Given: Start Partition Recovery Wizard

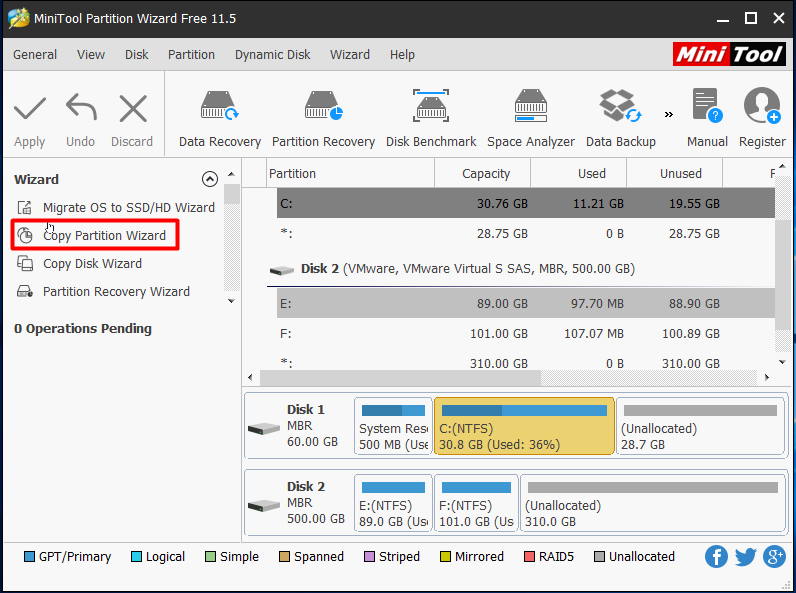Looking at the screenshot, I should coord(103,292).
